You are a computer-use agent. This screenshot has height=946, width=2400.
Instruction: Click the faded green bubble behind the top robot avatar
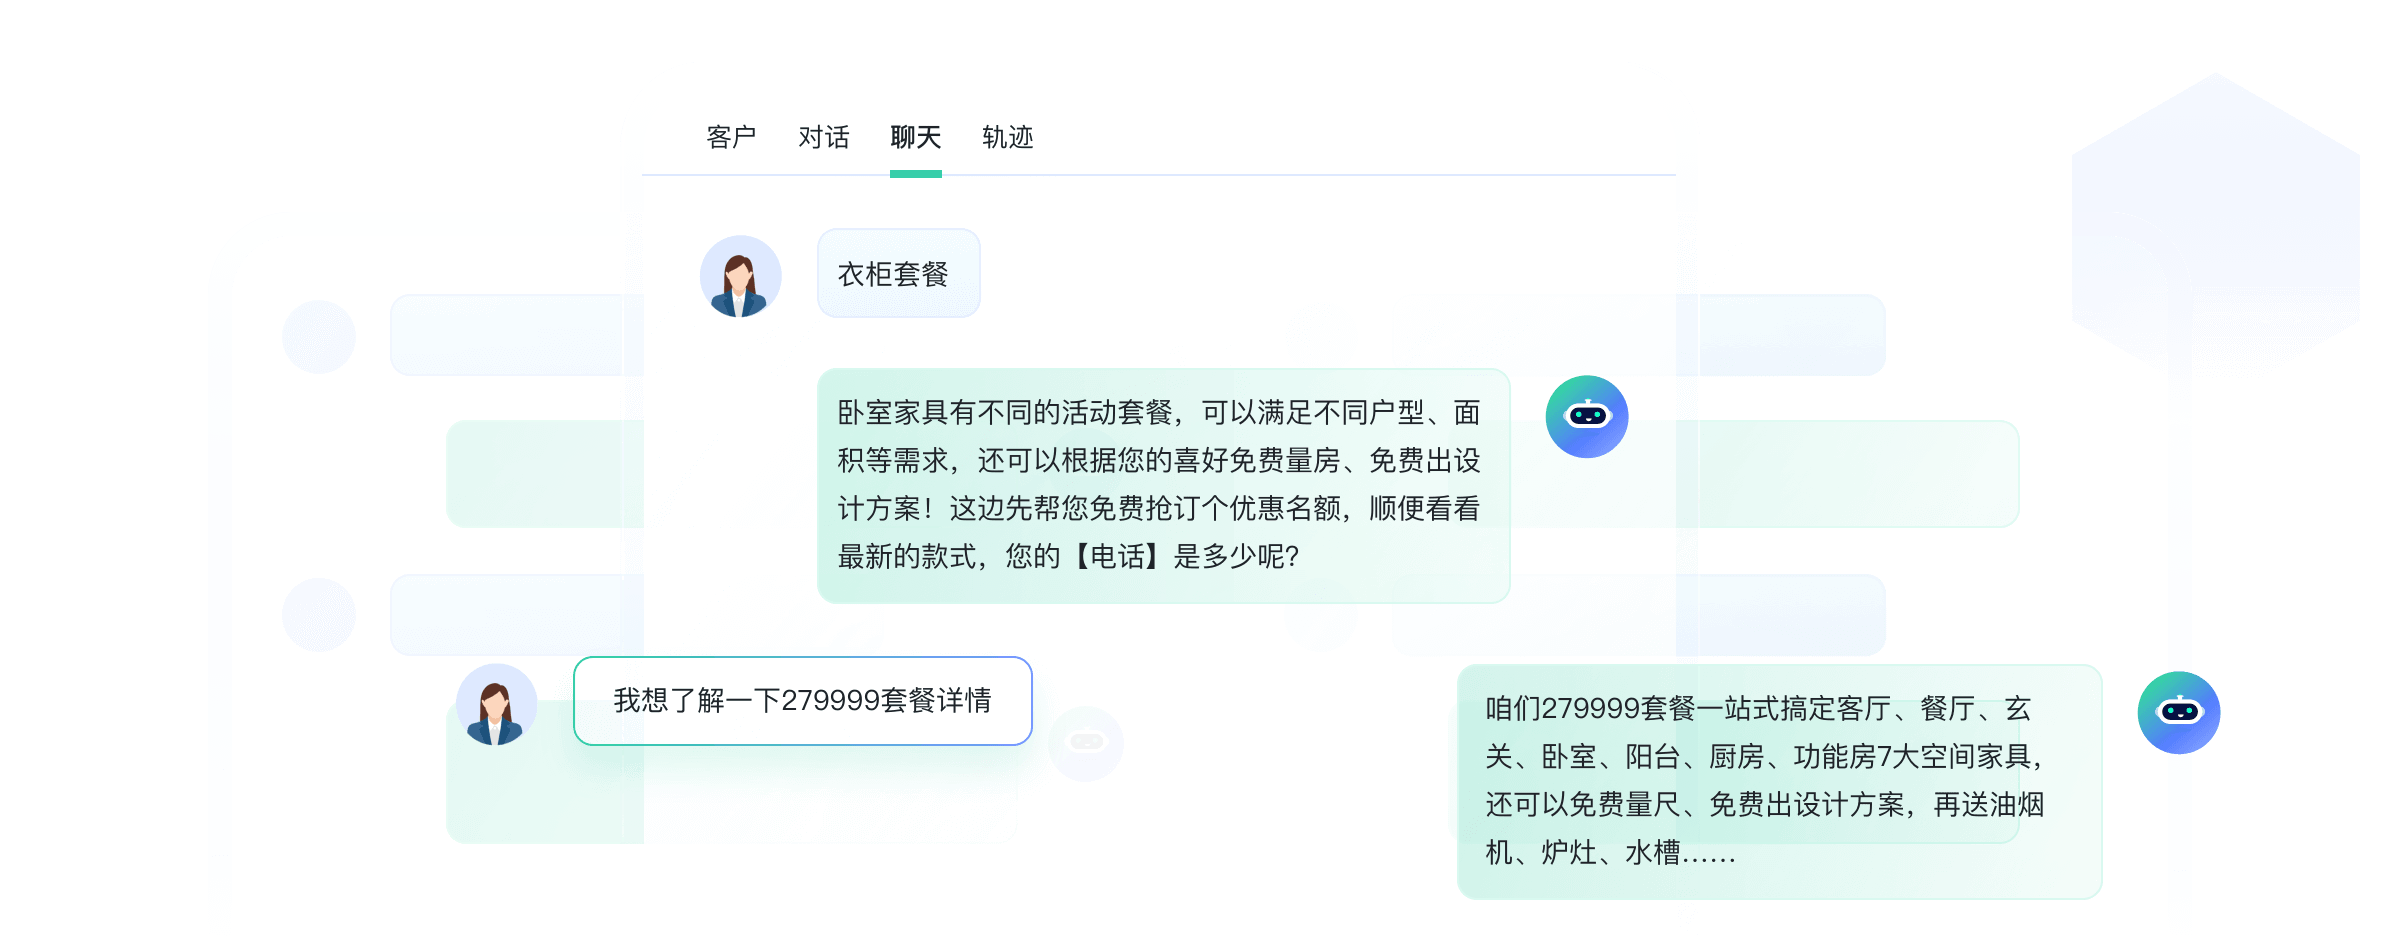coord(1848,473)
